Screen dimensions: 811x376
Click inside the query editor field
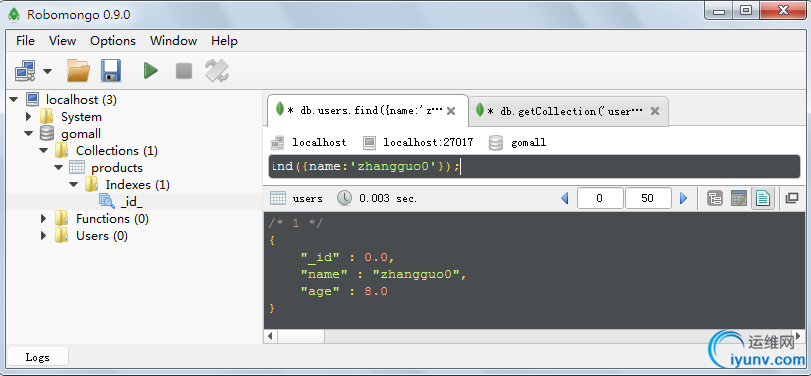(534, 166)
